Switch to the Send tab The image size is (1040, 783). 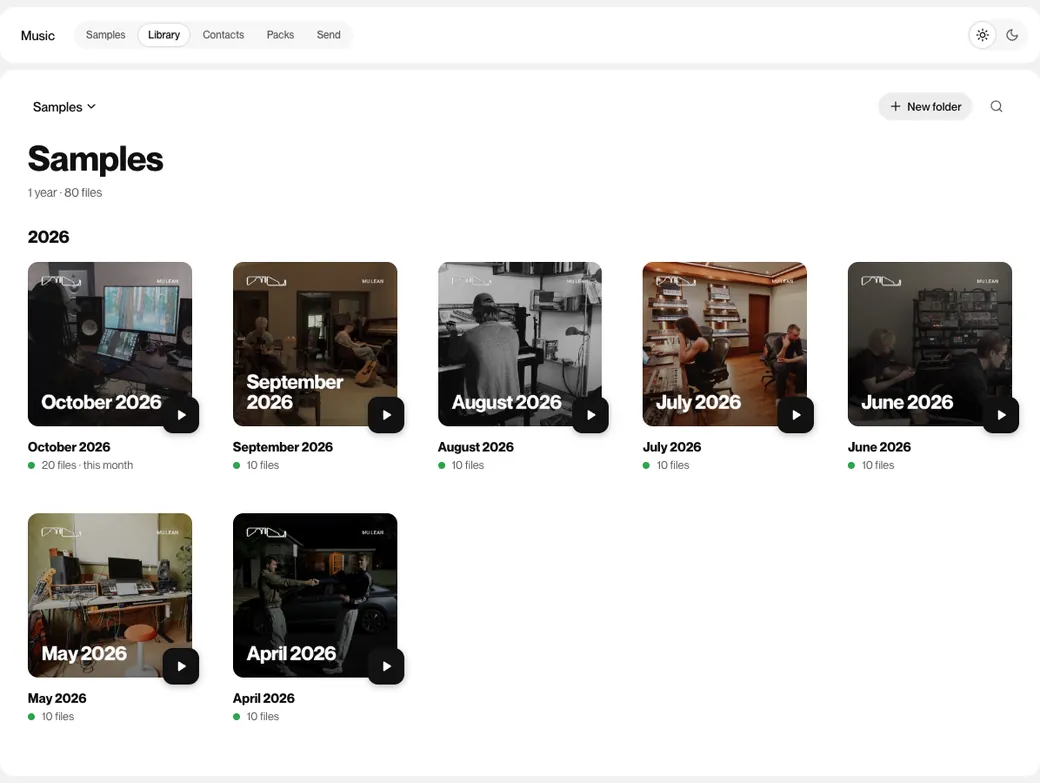[x=328, y=35]
